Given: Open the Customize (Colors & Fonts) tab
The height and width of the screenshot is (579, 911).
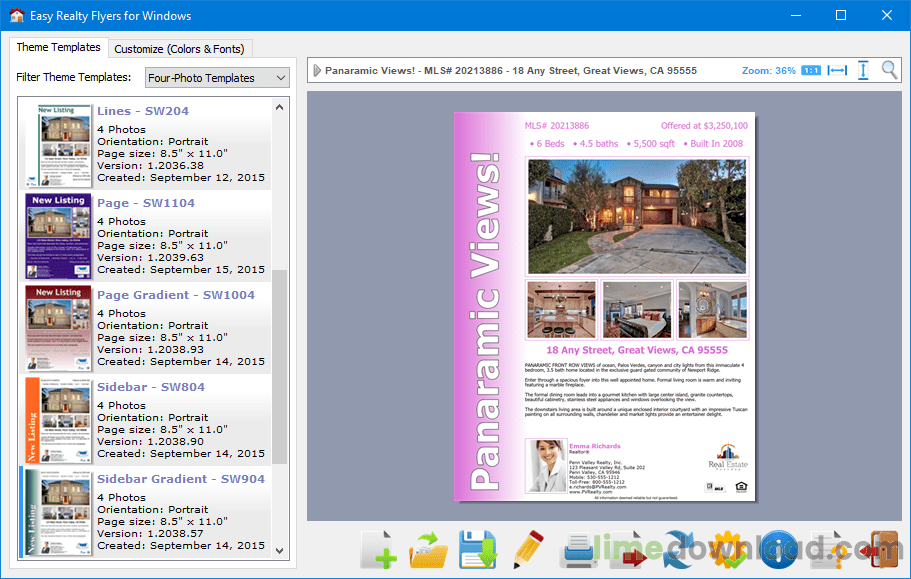Looking at the screenshot, I should click(180, 49).
